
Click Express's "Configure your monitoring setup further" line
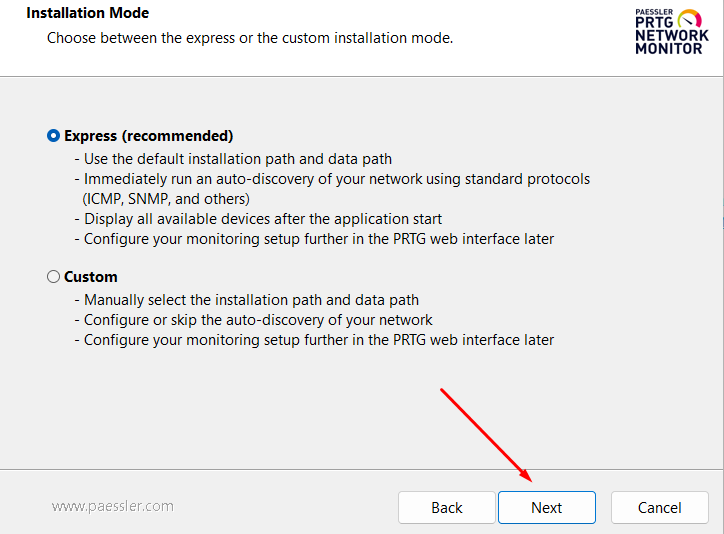[314, 239]
